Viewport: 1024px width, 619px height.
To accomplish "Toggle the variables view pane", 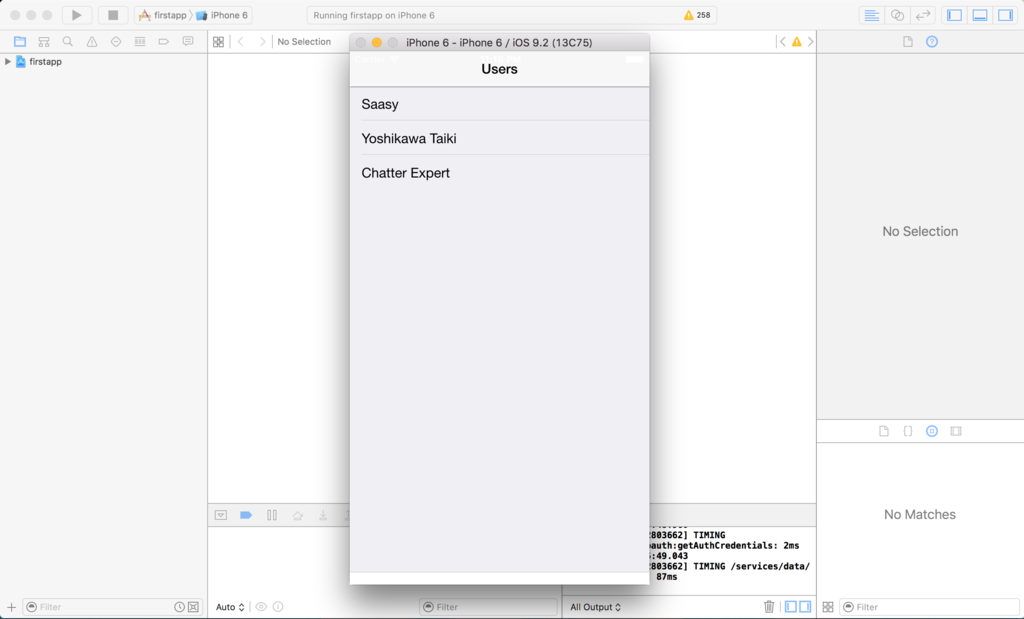I will pos(791,607).
